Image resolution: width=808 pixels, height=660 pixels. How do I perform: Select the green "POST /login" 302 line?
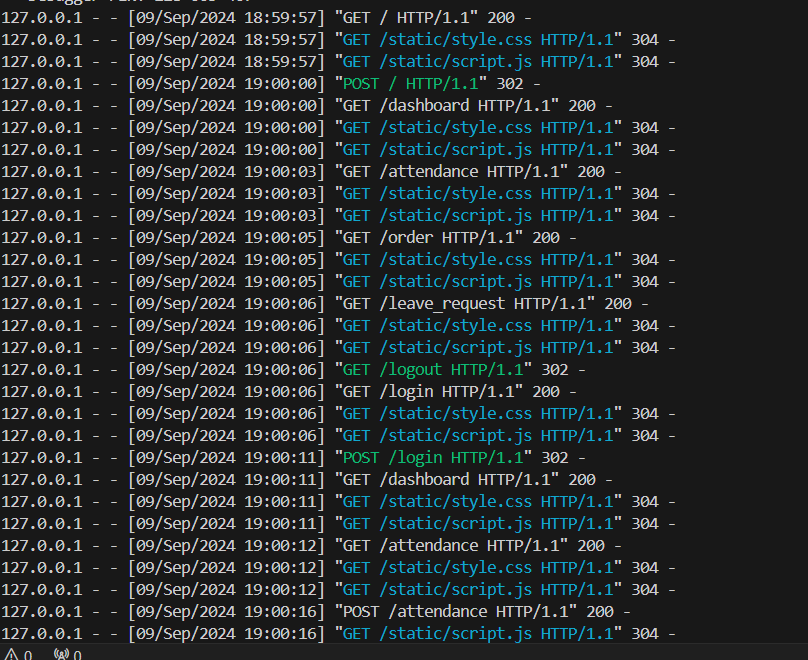pyautogui.click(x=293, y=458)
